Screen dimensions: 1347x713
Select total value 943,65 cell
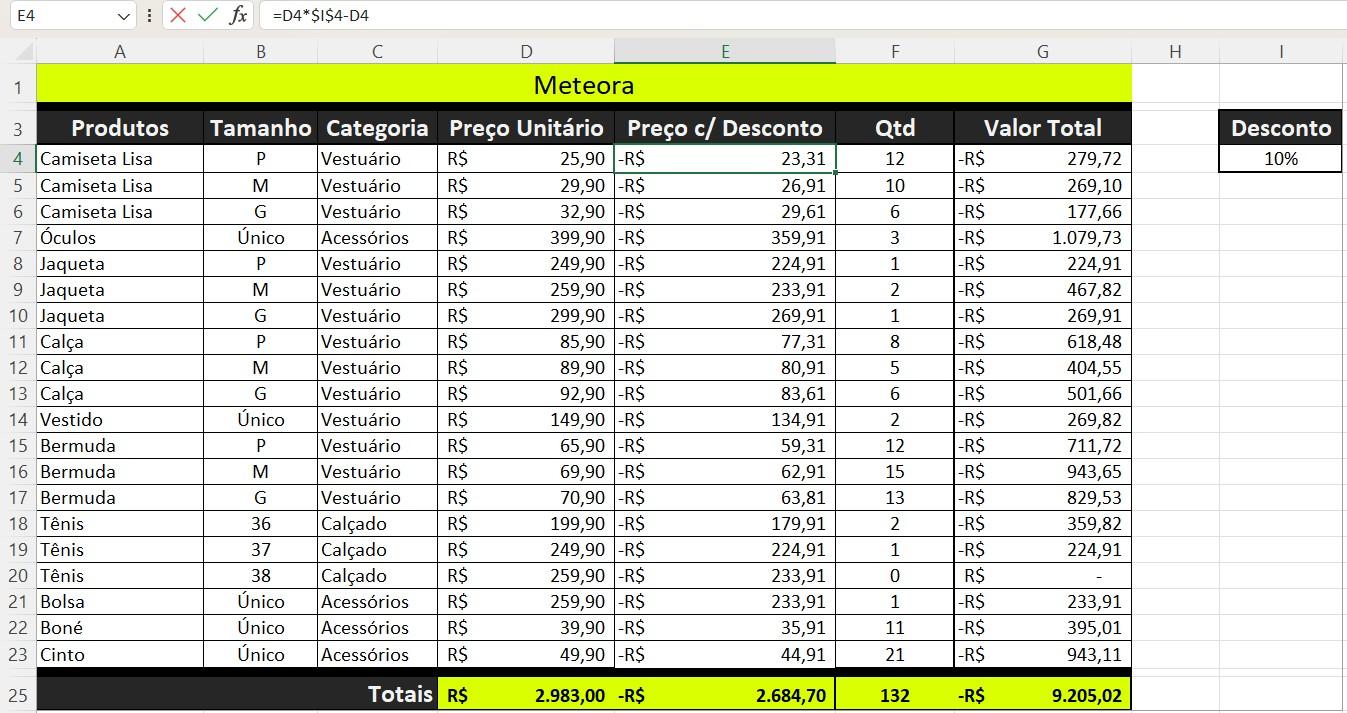click(x=1043, y=471)
